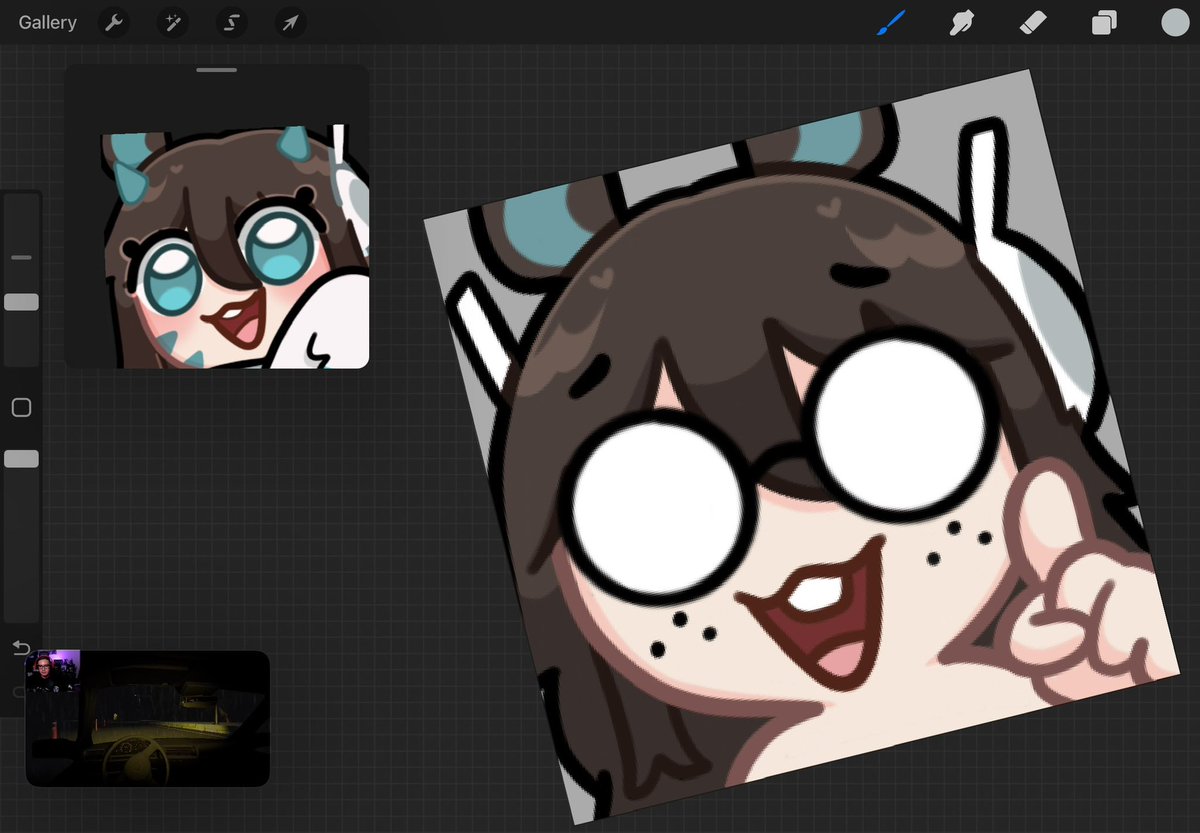Open the Layers panel
This screenshot has height=833, width=1200.
tap(1104, 22)
